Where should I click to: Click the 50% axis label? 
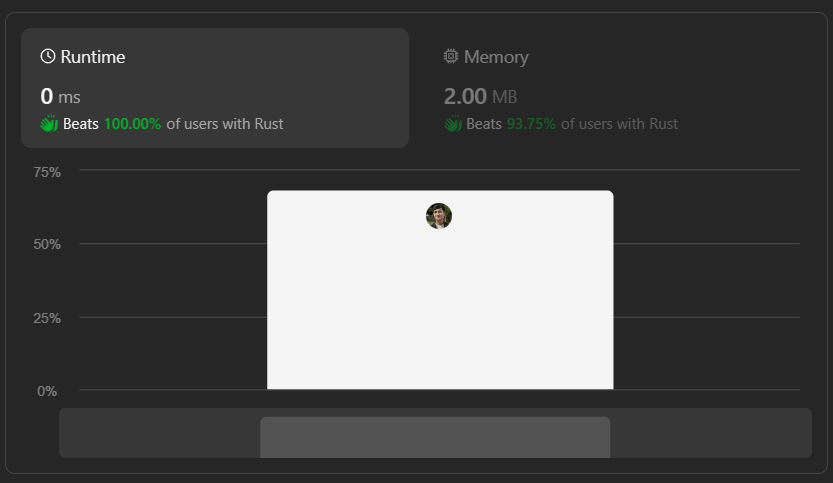(x=47, y=245)
